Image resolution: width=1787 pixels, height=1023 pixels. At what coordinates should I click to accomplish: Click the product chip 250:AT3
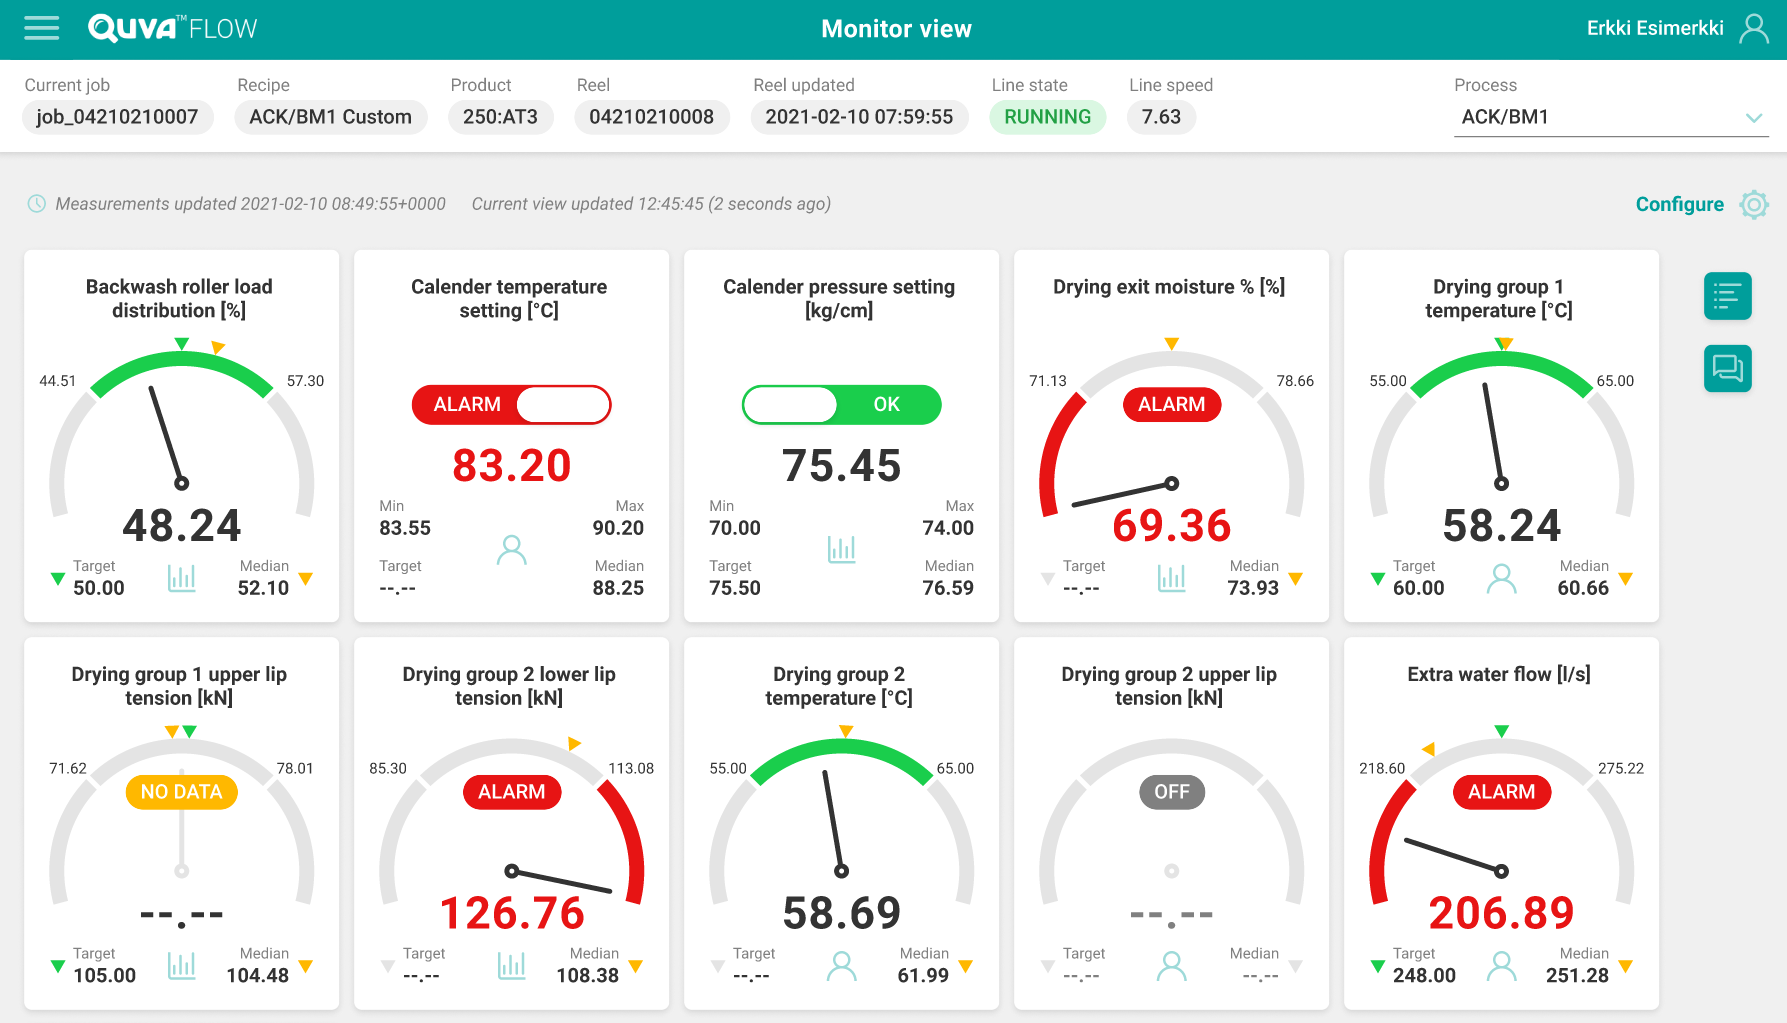pyautogui.click(x=501, y=117)
